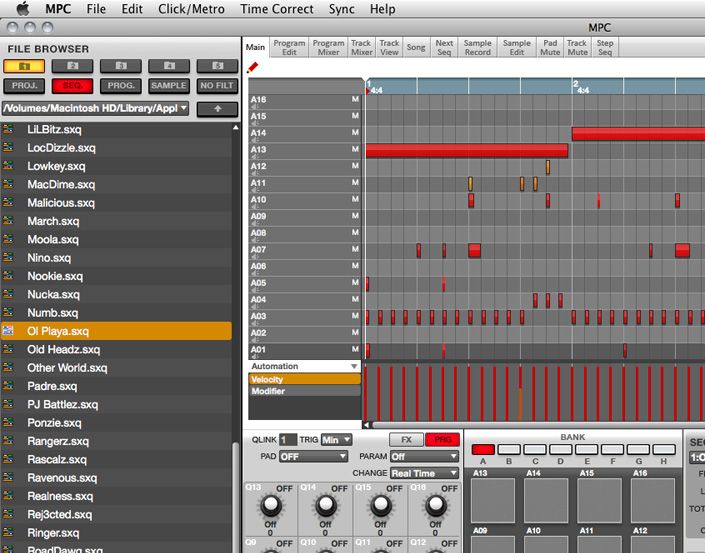Screen dimensions: 705x553
Task: Mute pad row A01
Action: 355,349
